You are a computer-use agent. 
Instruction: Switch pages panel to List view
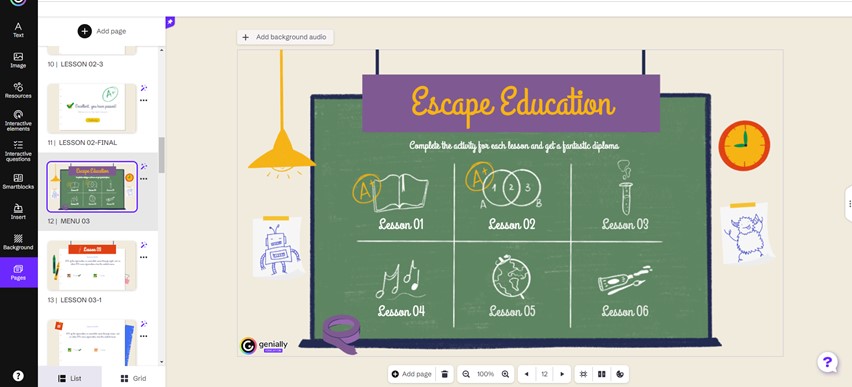point(70,378)
